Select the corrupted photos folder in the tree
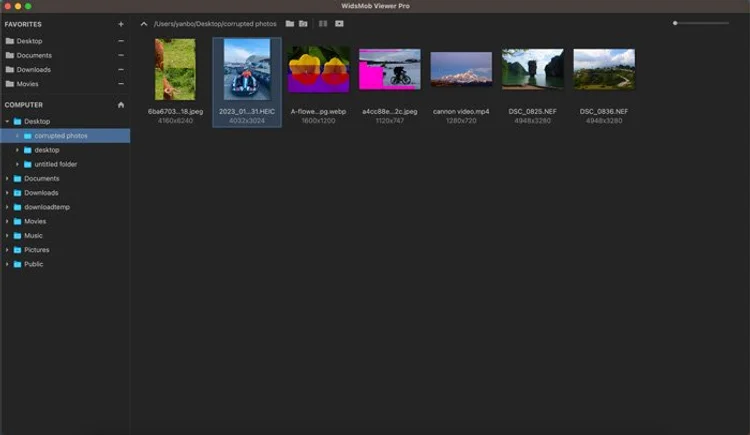The image size is (750, 435). (x=65, y=136)
